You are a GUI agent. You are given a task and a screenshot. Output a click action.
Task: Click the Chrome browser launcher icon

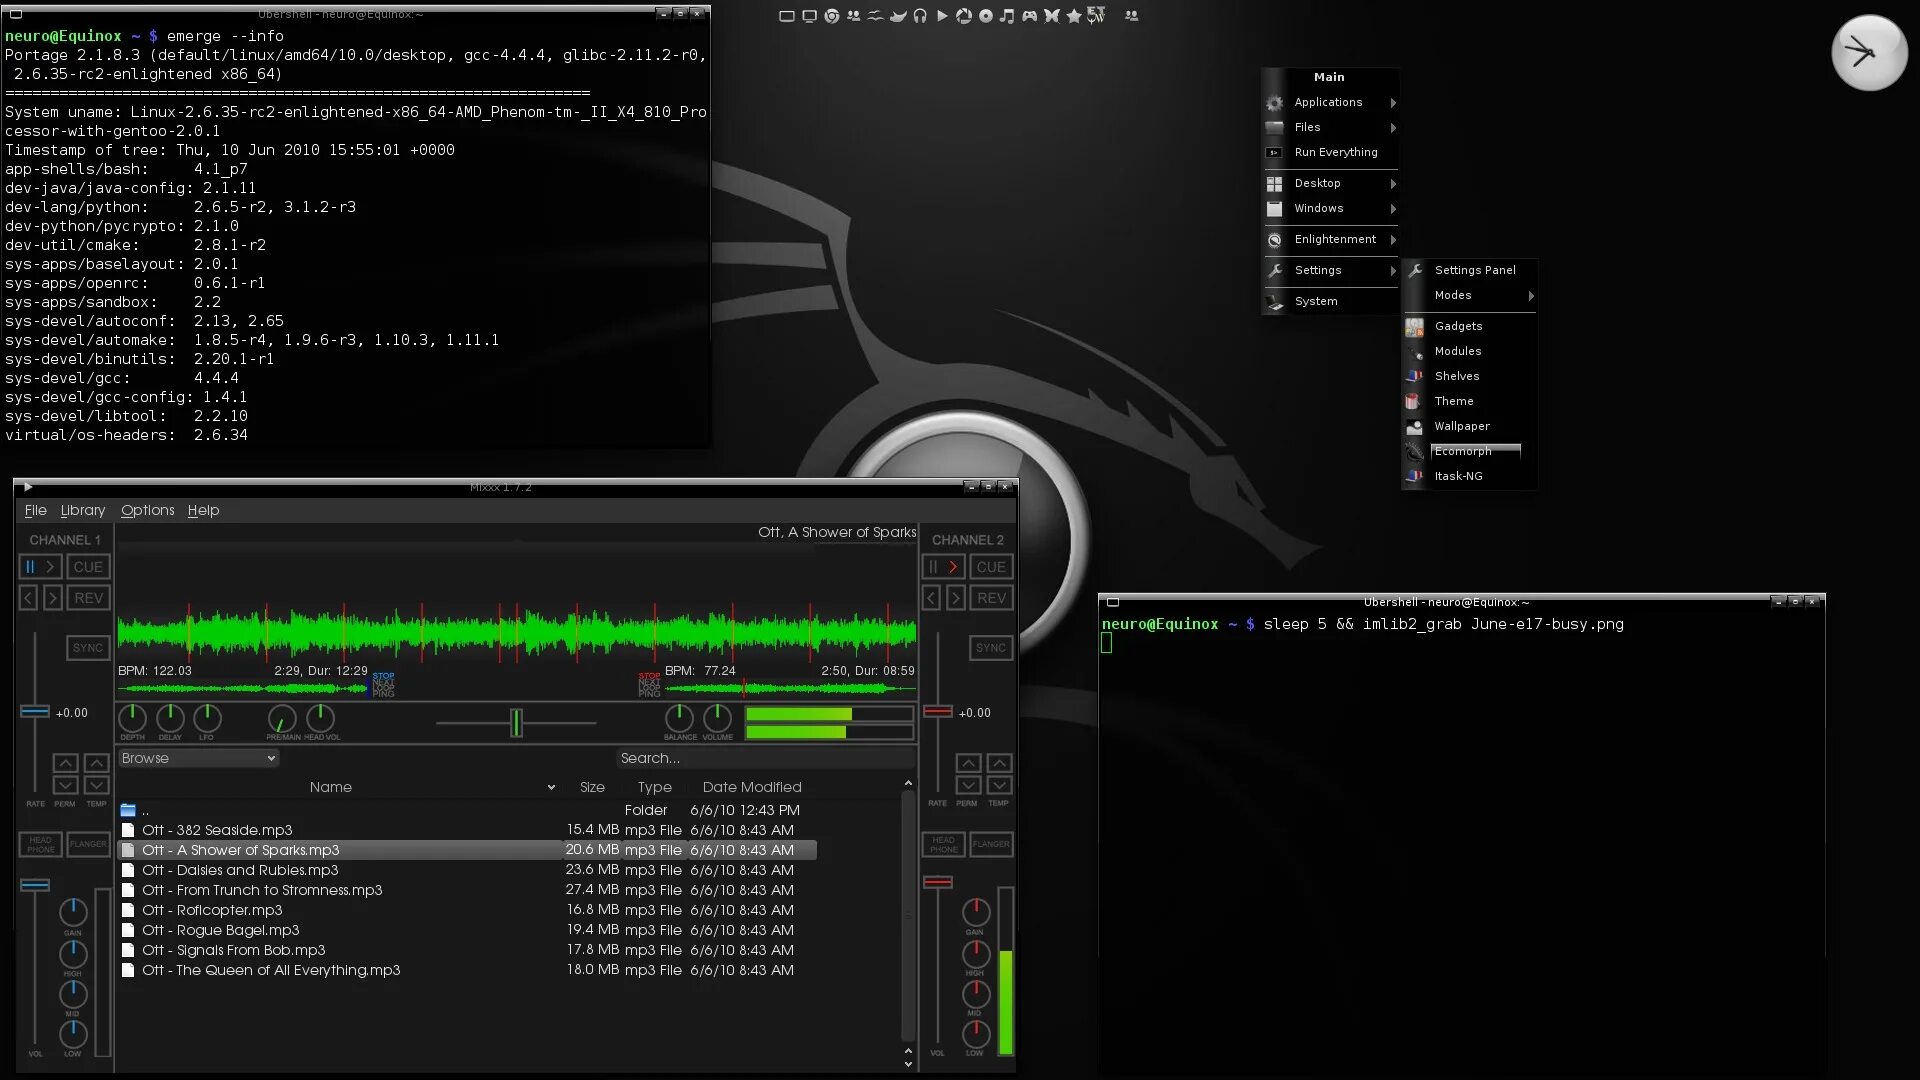tap(831, 16)
